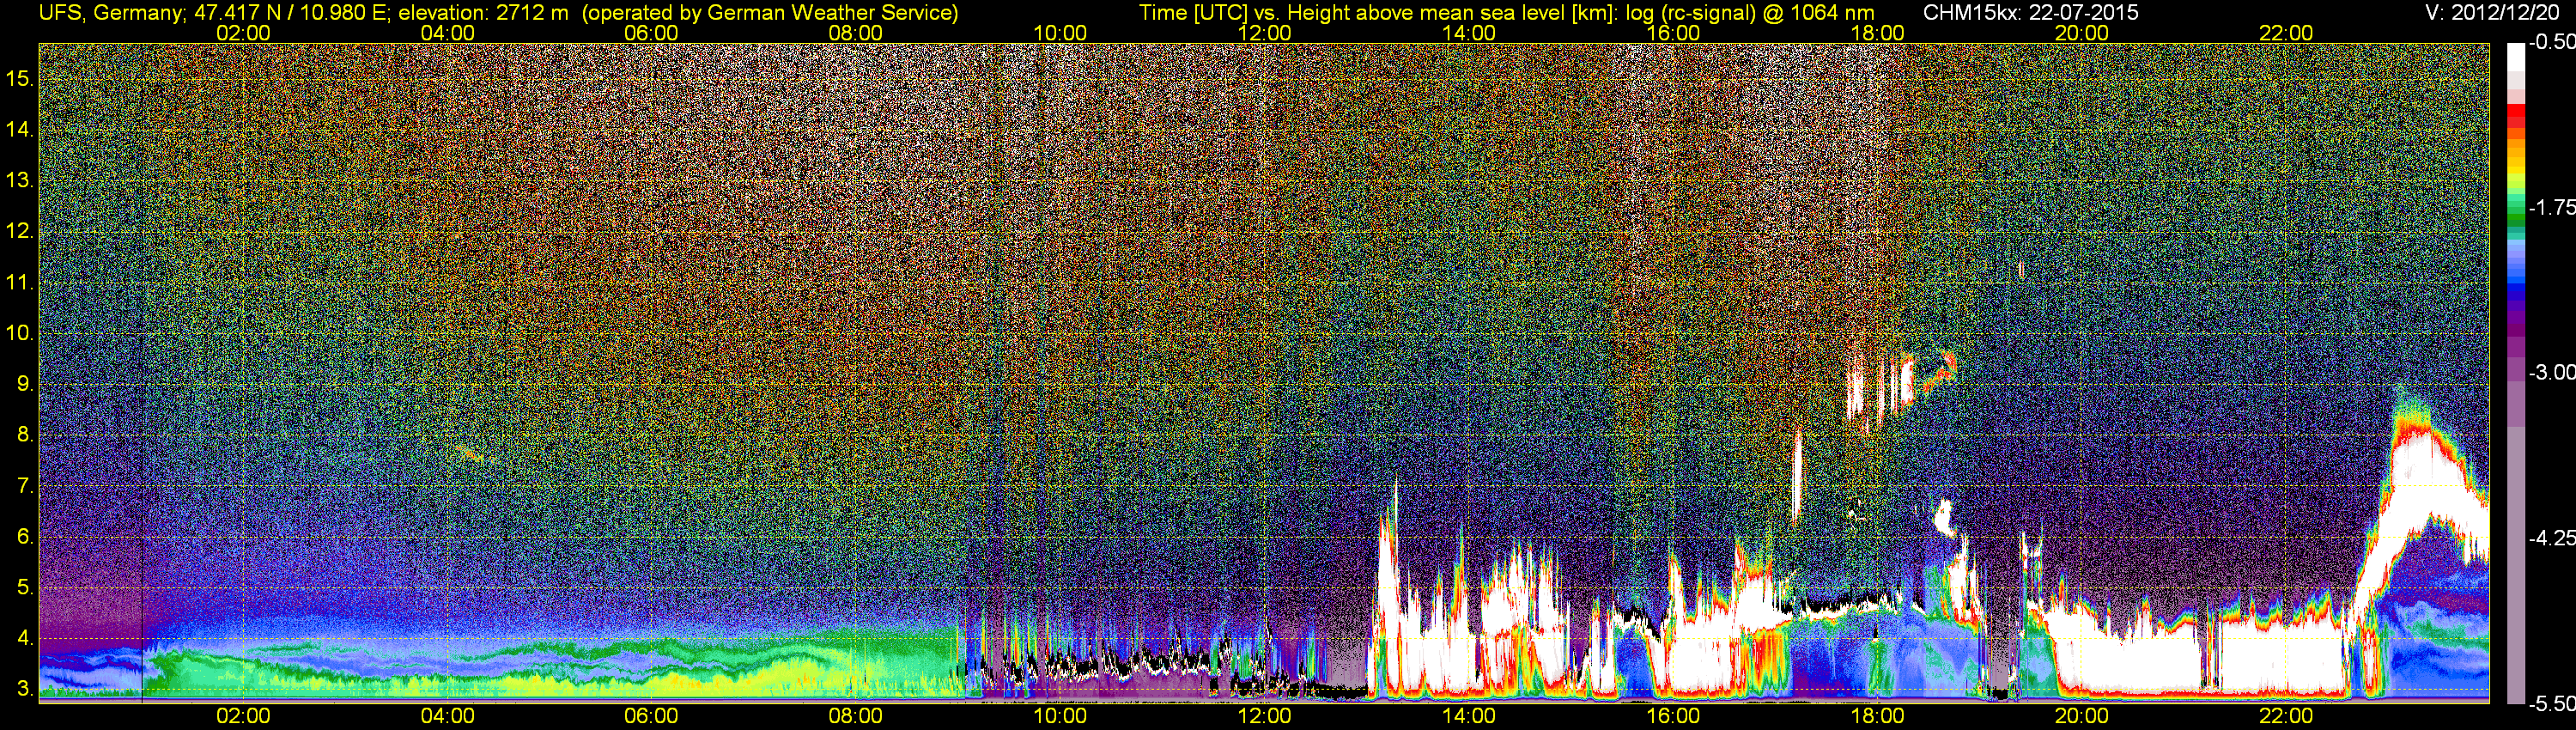Click the 04:00 label on the top time axis
Image resolution: width=2576 pixels, height=730 pixels.
click(447, 33)
